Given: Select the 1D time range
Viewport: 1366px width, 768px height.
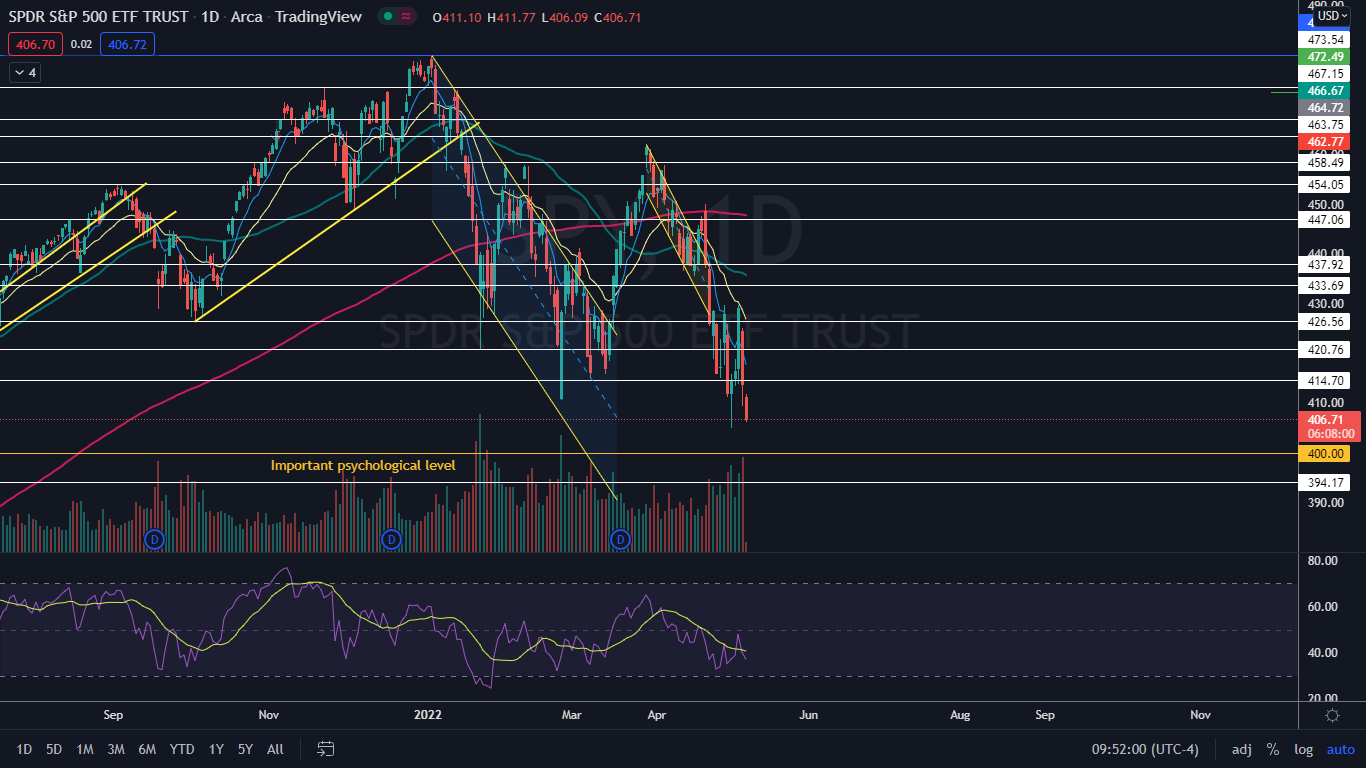Looking at the screenshot, I should 24,749.
